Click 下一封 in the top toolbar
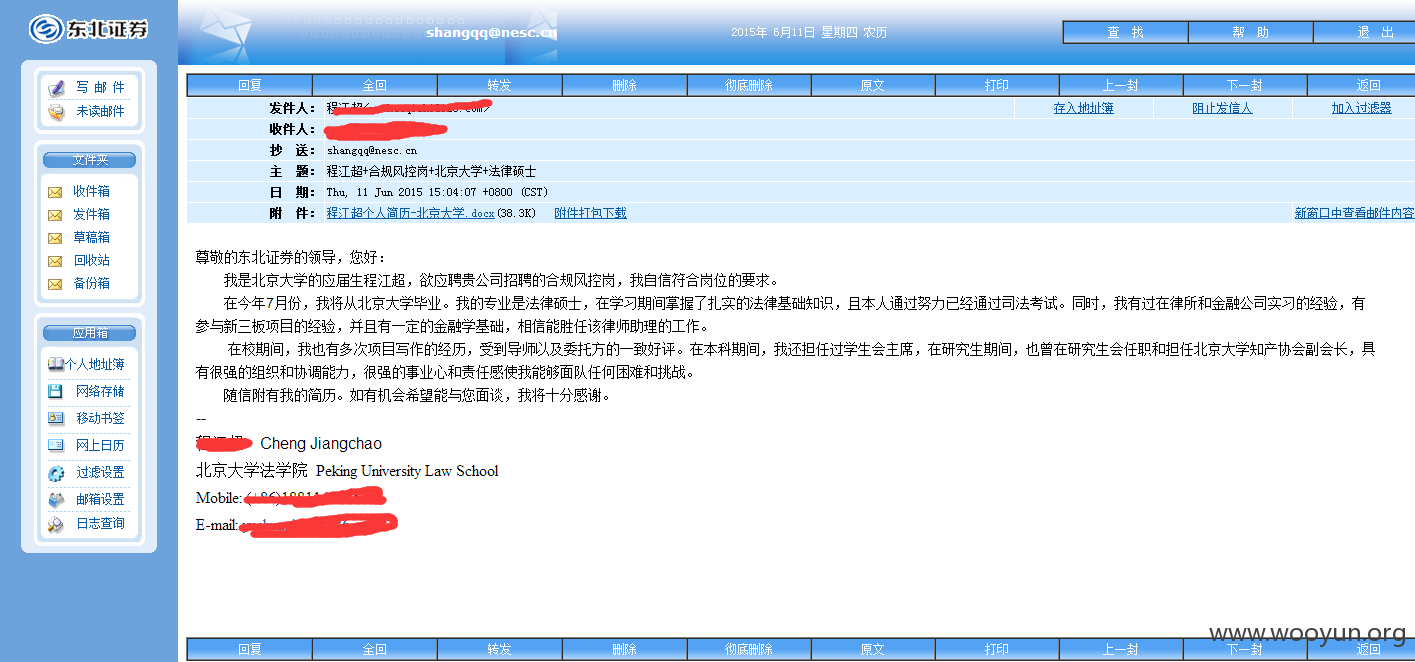 [x=1244, y=85]
